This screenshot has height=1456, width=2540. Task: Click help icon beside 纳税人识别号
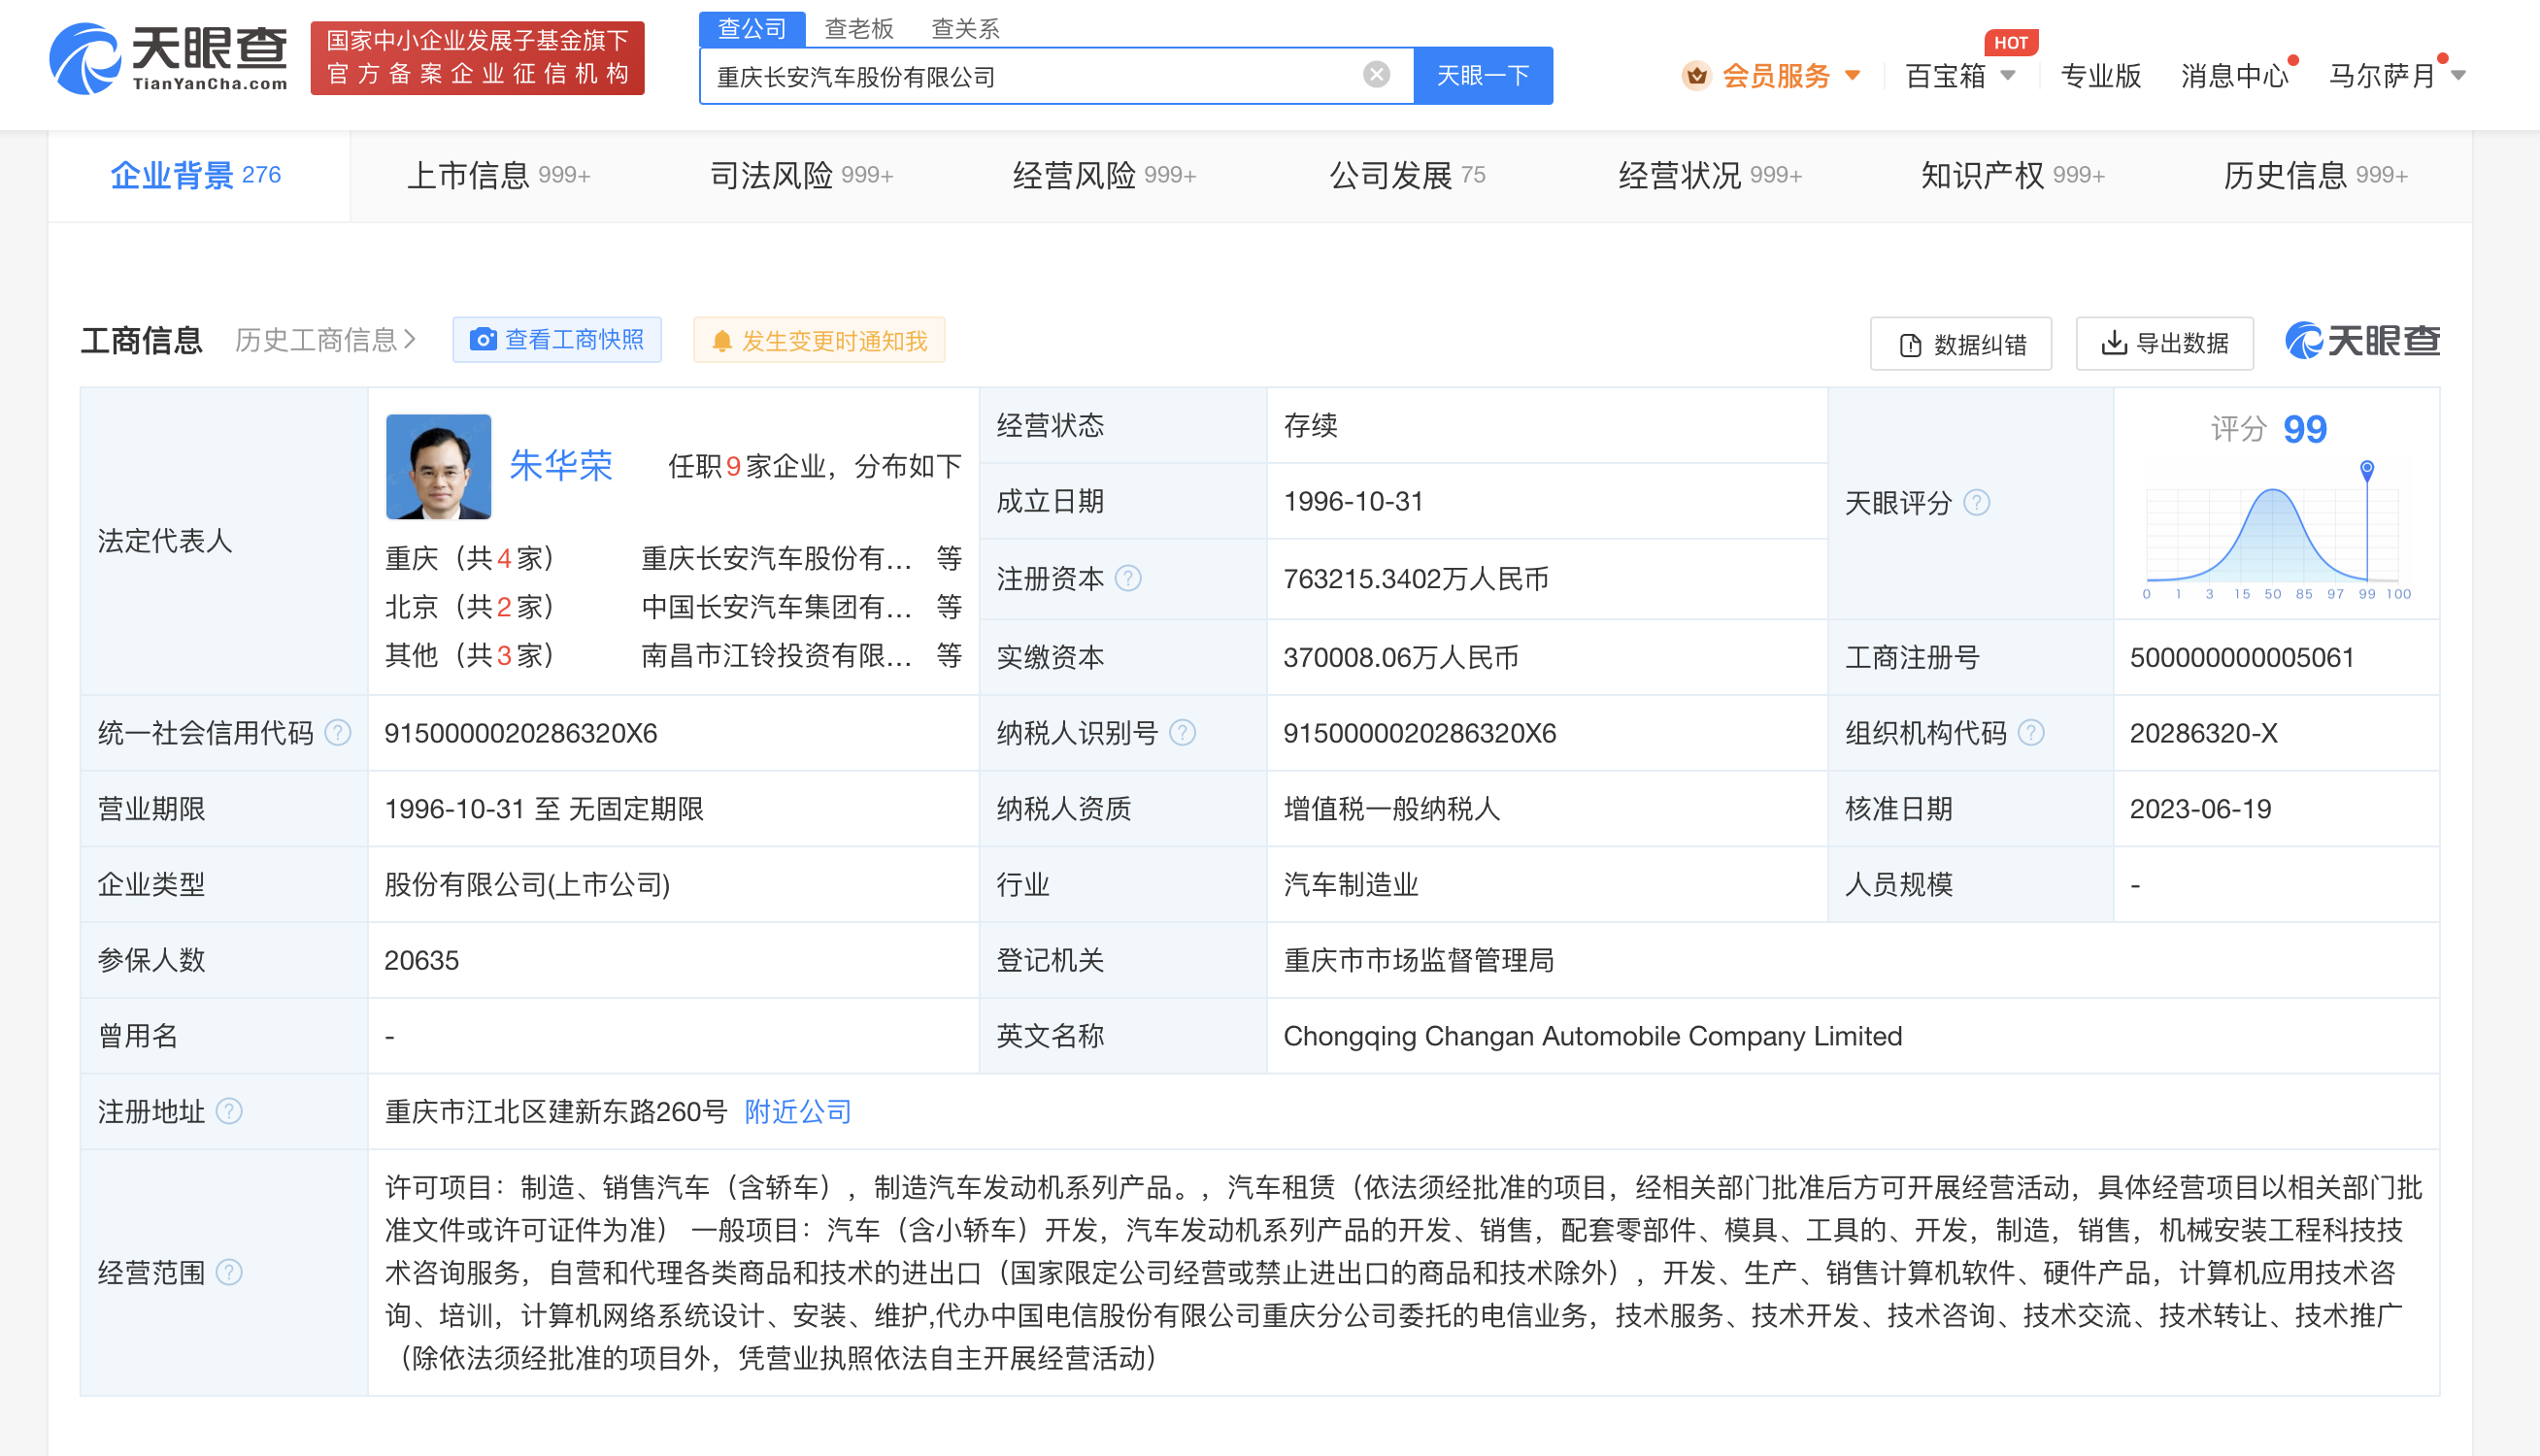(1182, 733)
